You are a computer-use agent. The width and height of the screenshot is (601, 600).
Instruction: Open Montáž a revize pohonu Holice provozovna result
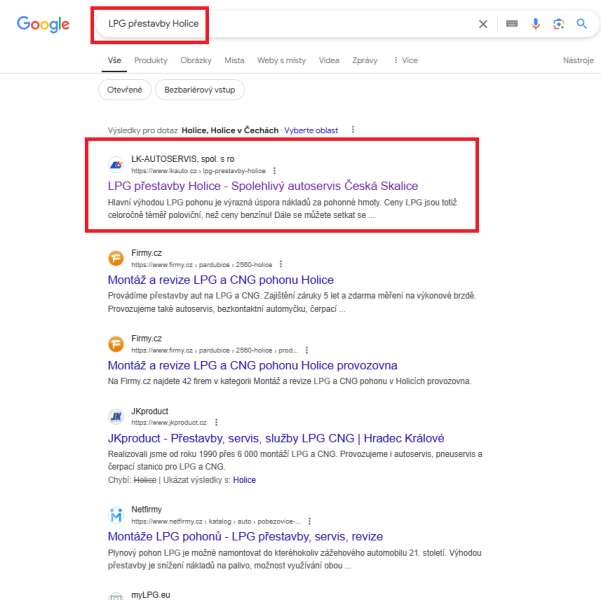252,365
